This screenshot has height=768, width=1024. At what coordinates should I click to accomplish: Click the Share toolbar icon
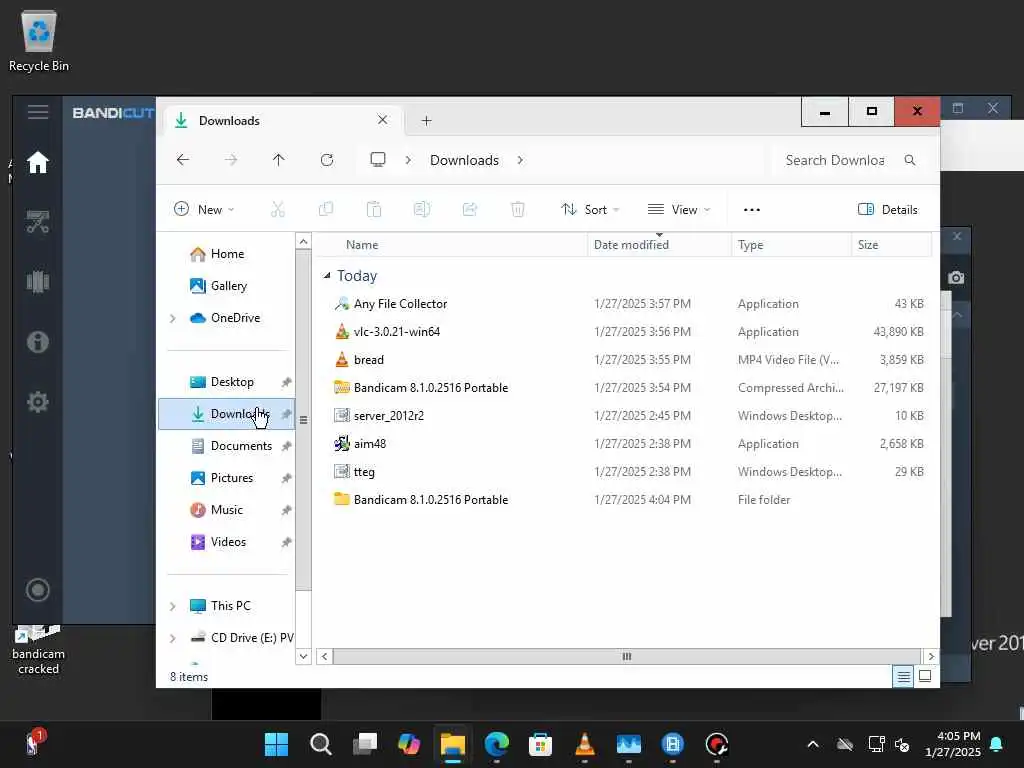tap(470, 209)
